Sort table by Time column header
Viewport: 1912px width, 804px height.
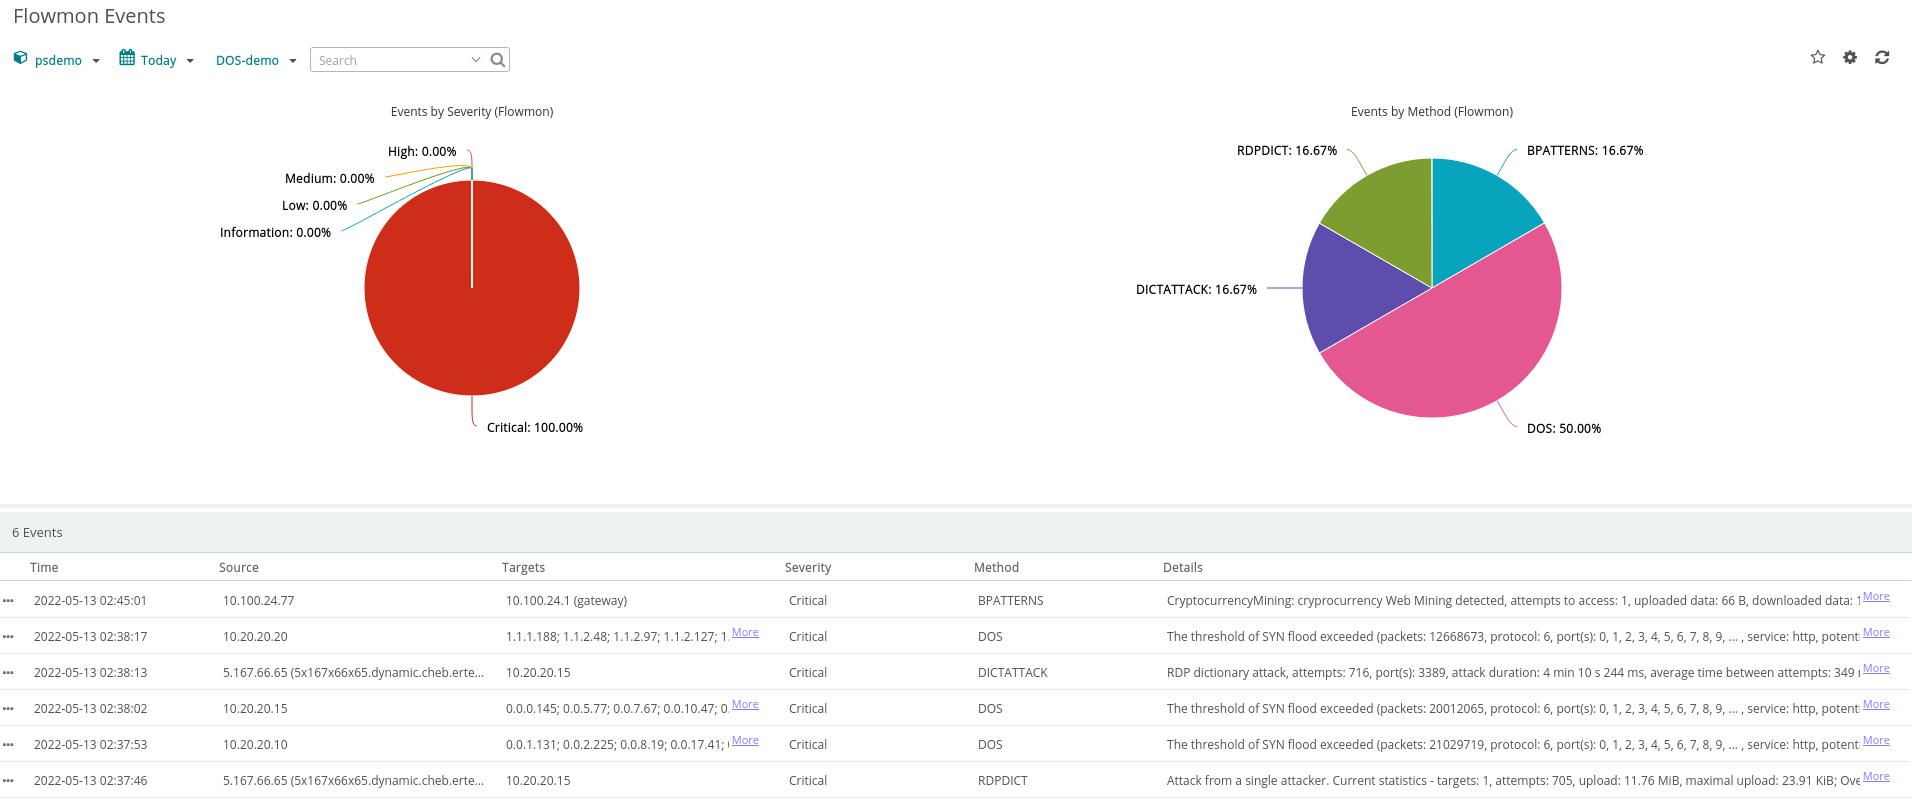point(44,567)
